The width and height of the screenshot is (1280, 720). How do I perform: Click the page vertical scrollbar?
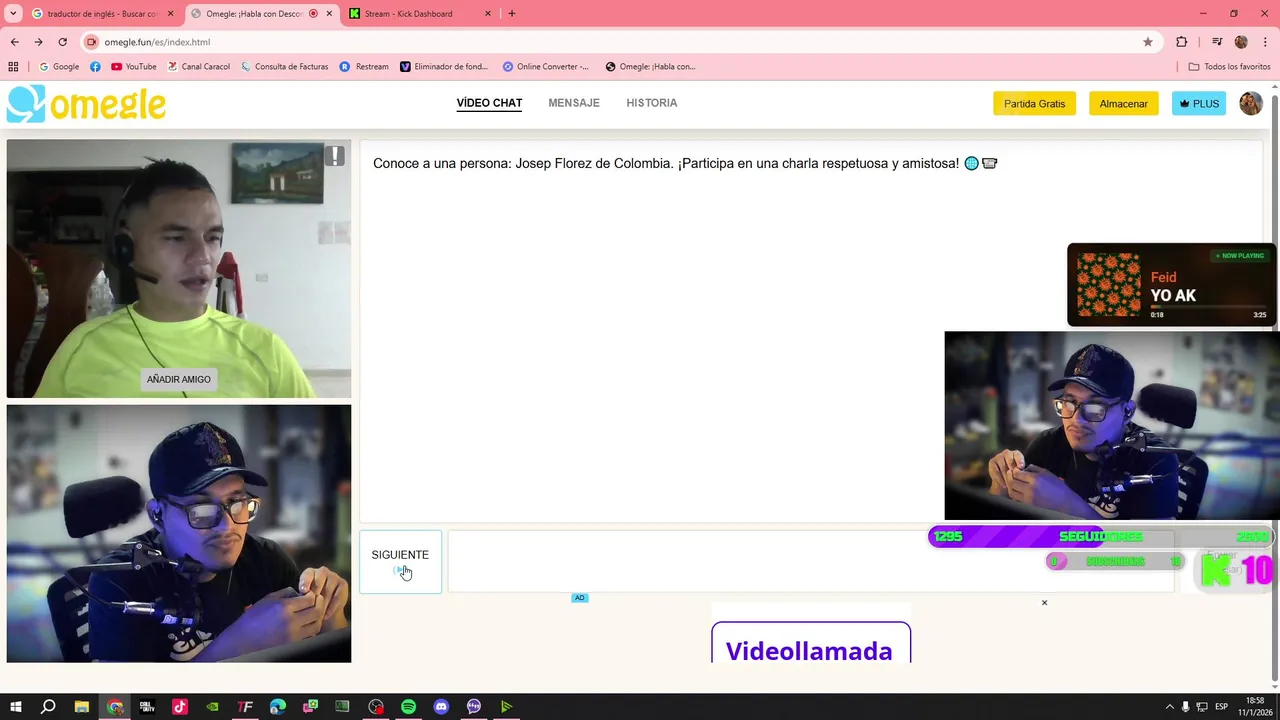tap(1274, 385)
